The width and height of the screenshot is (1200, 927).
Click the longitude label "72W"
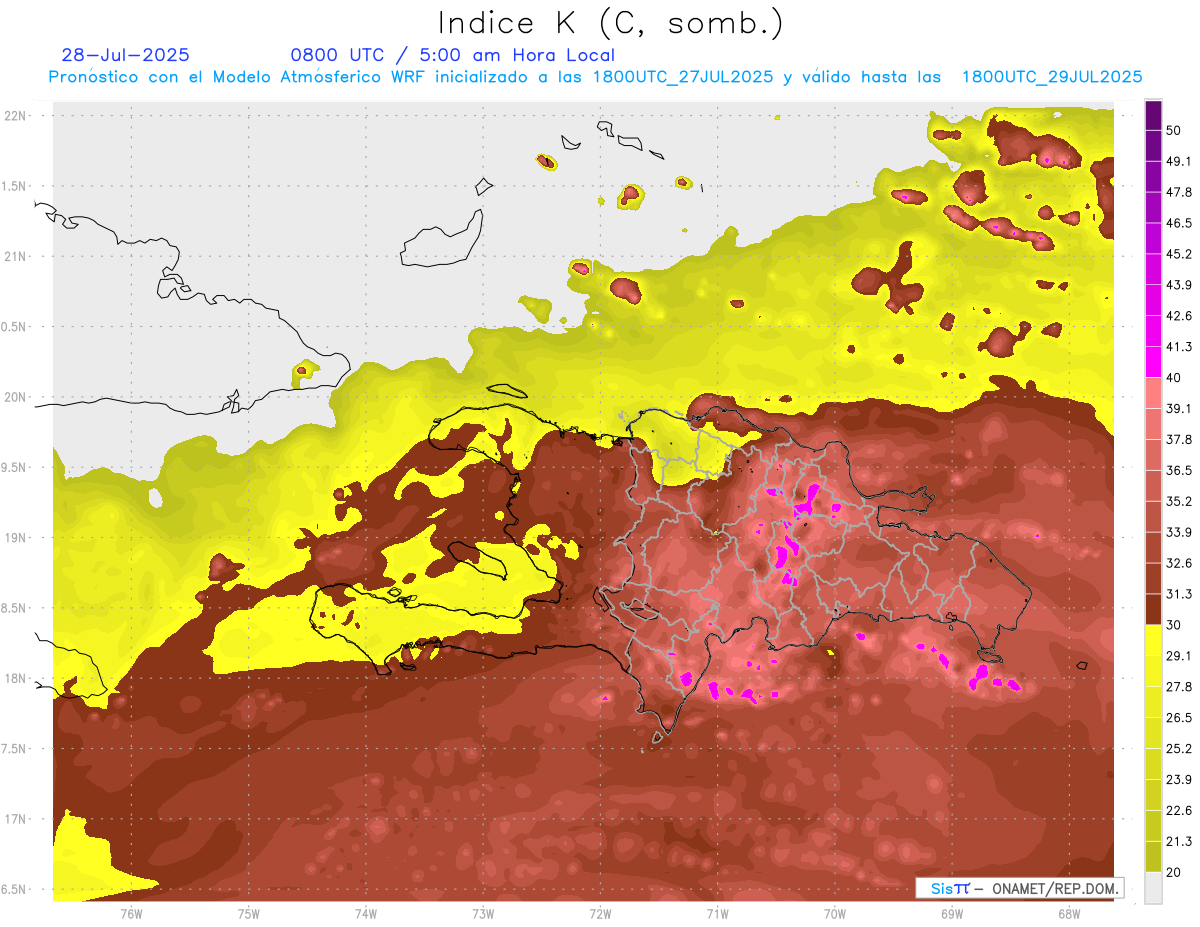(x=600, y=914)
